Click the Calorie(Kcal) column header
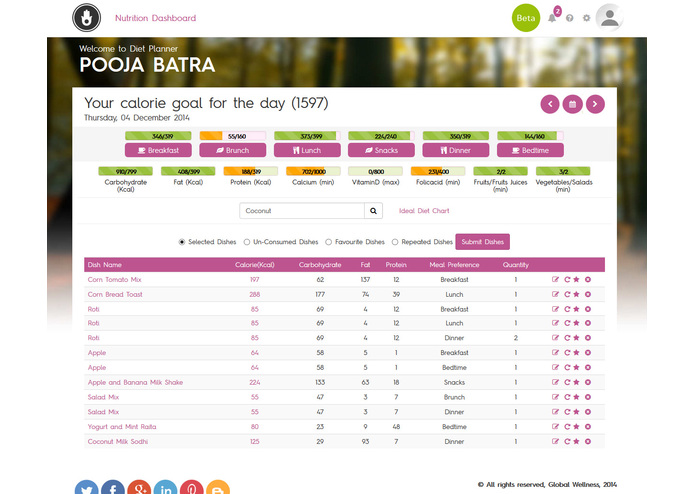Screen dimensions: 695x494 click(x=255, y=265)
